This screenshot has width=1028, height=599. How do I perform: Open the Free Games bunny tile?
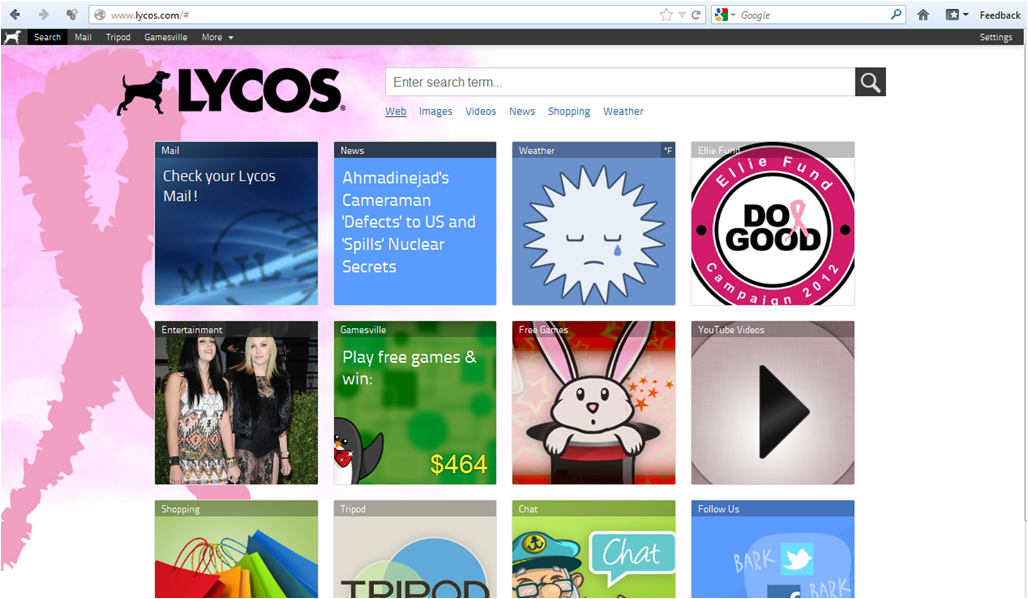pyautogui.click(x=593, y=402)
